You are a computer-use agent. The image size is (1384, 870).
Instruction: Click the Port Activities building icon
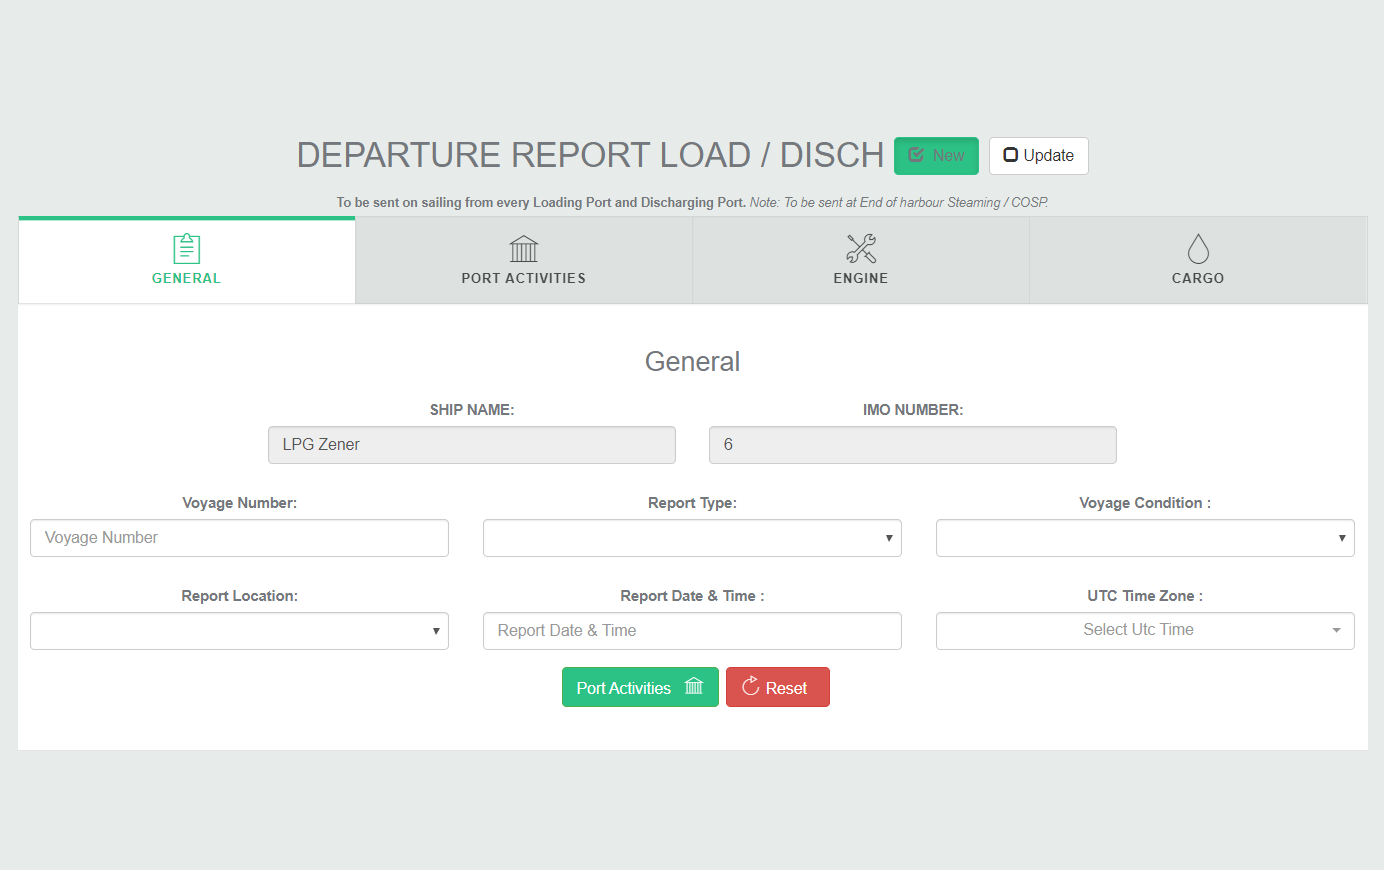[x=523, y=248]
